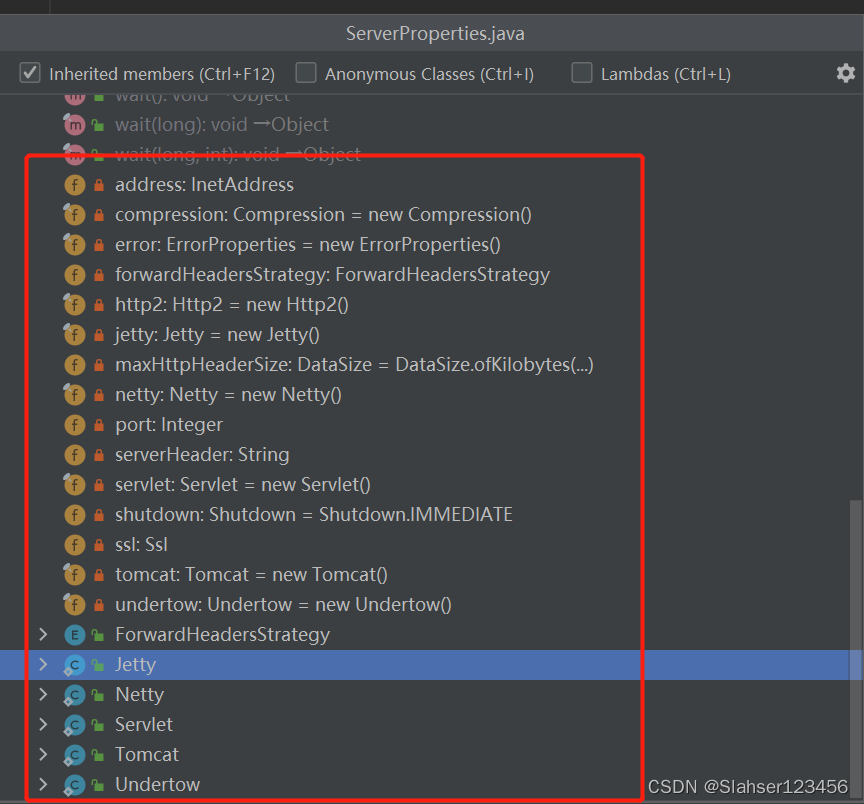Image resolution: width=864 pixels, height=804 pixels.
Task: Click the field icon beside address: InetAddress
Action: [76, 184]
